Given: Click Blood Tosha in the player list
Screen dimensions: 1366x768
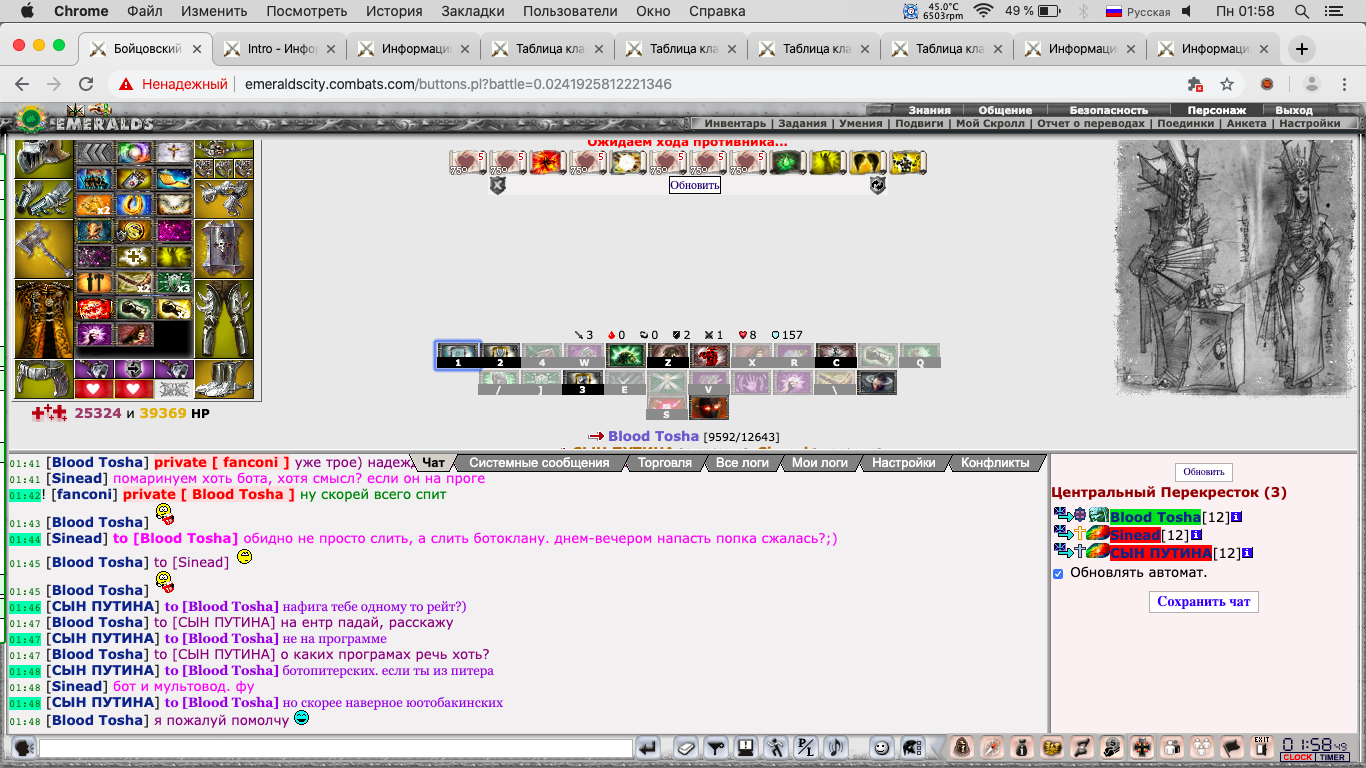Looking at the screenshot, I should point(1155,517).
